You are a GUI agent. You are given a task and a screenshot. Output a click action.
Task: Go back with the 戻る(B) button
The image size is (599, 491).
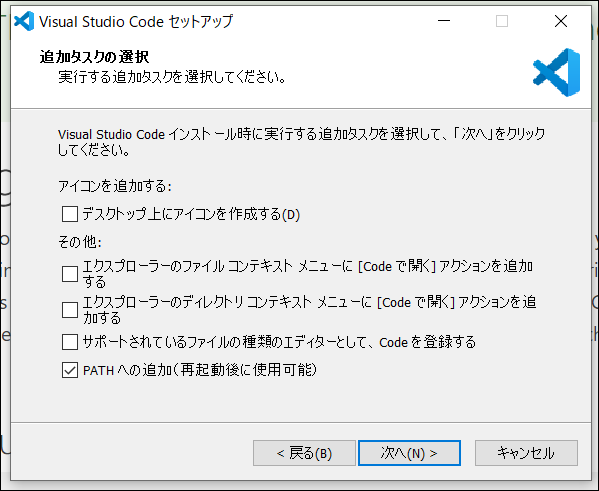point(304,453)
